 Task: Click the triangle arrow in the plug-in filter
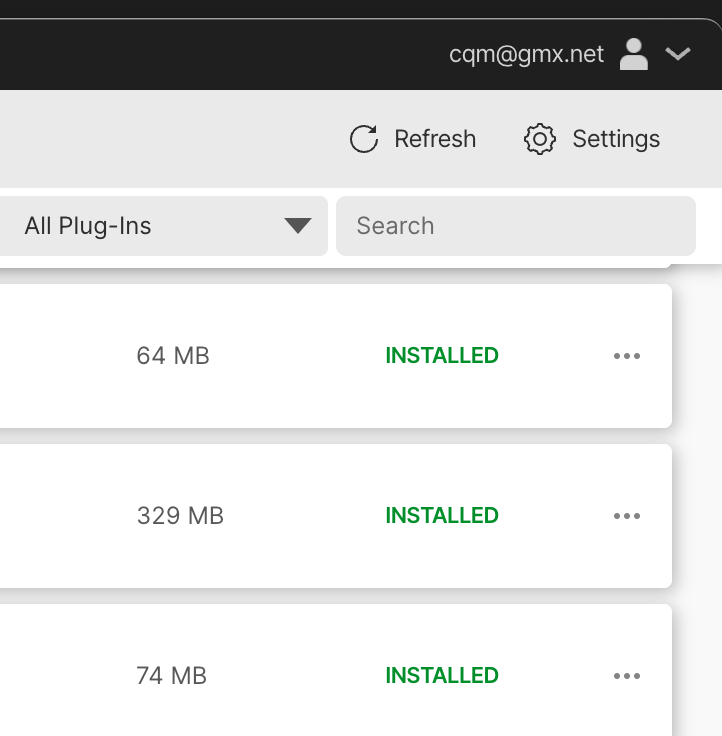[298, 226]
